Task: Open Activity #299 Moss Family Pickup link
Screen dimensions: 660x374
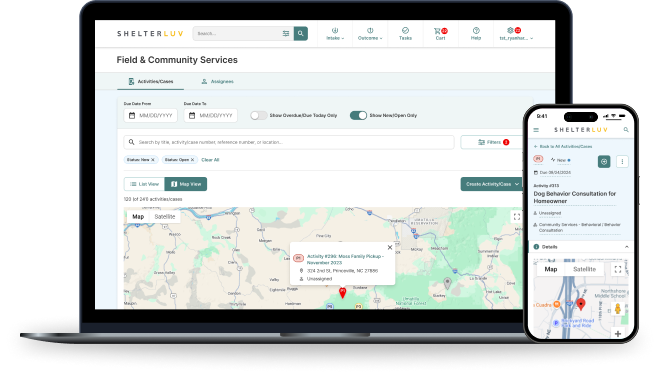Action: click(x=345, y=259)
